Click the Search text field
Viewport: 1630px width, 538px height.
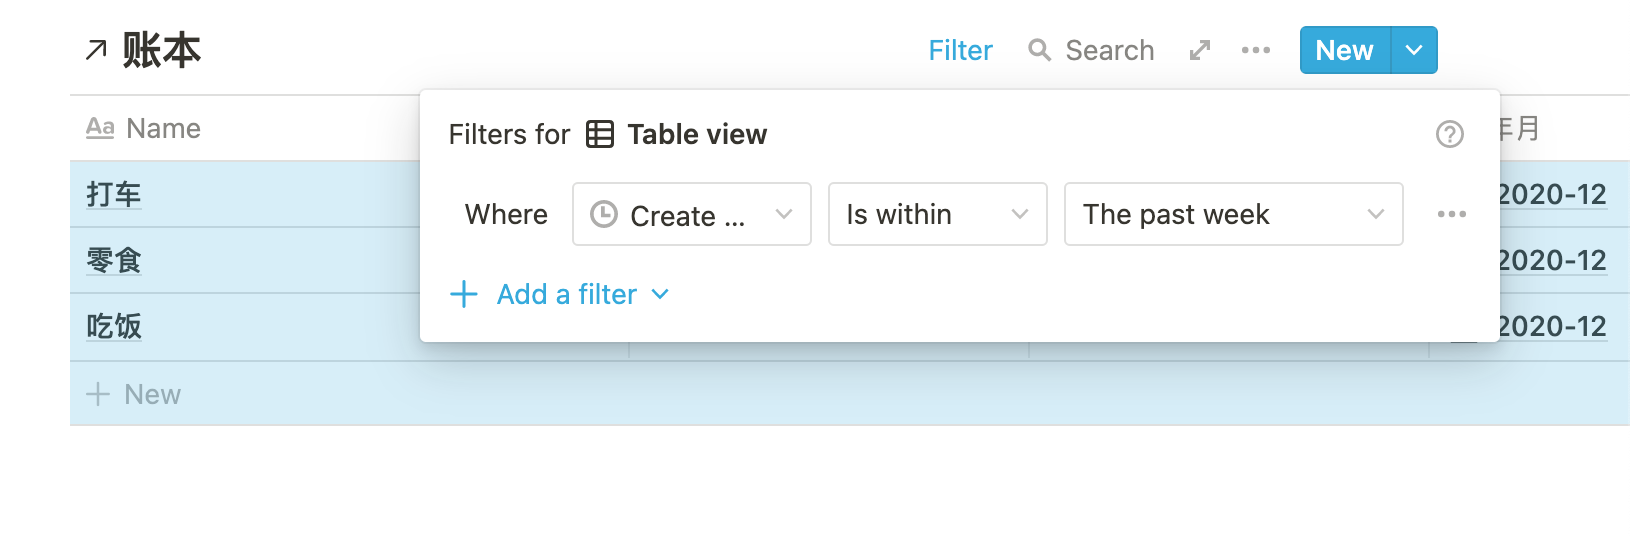click(x=1110, y=50)
